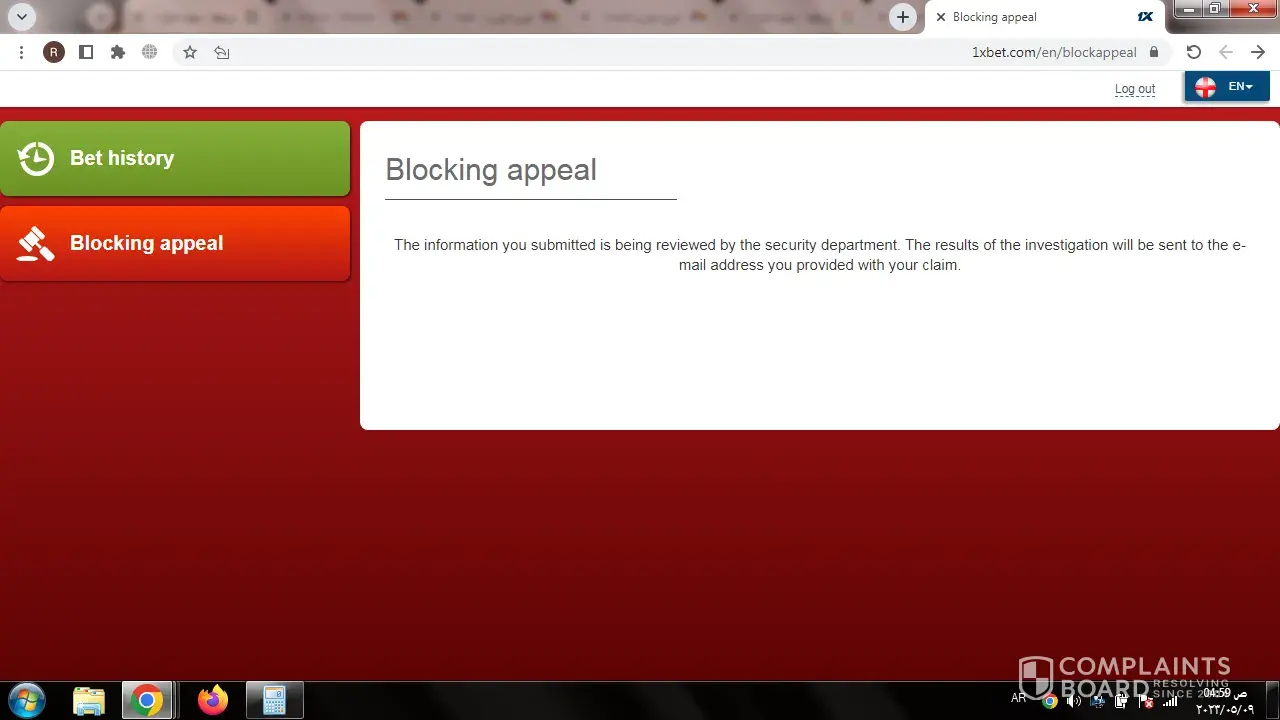
Task: Launch Firefox from the taskbar
Action: coord(212,700)
